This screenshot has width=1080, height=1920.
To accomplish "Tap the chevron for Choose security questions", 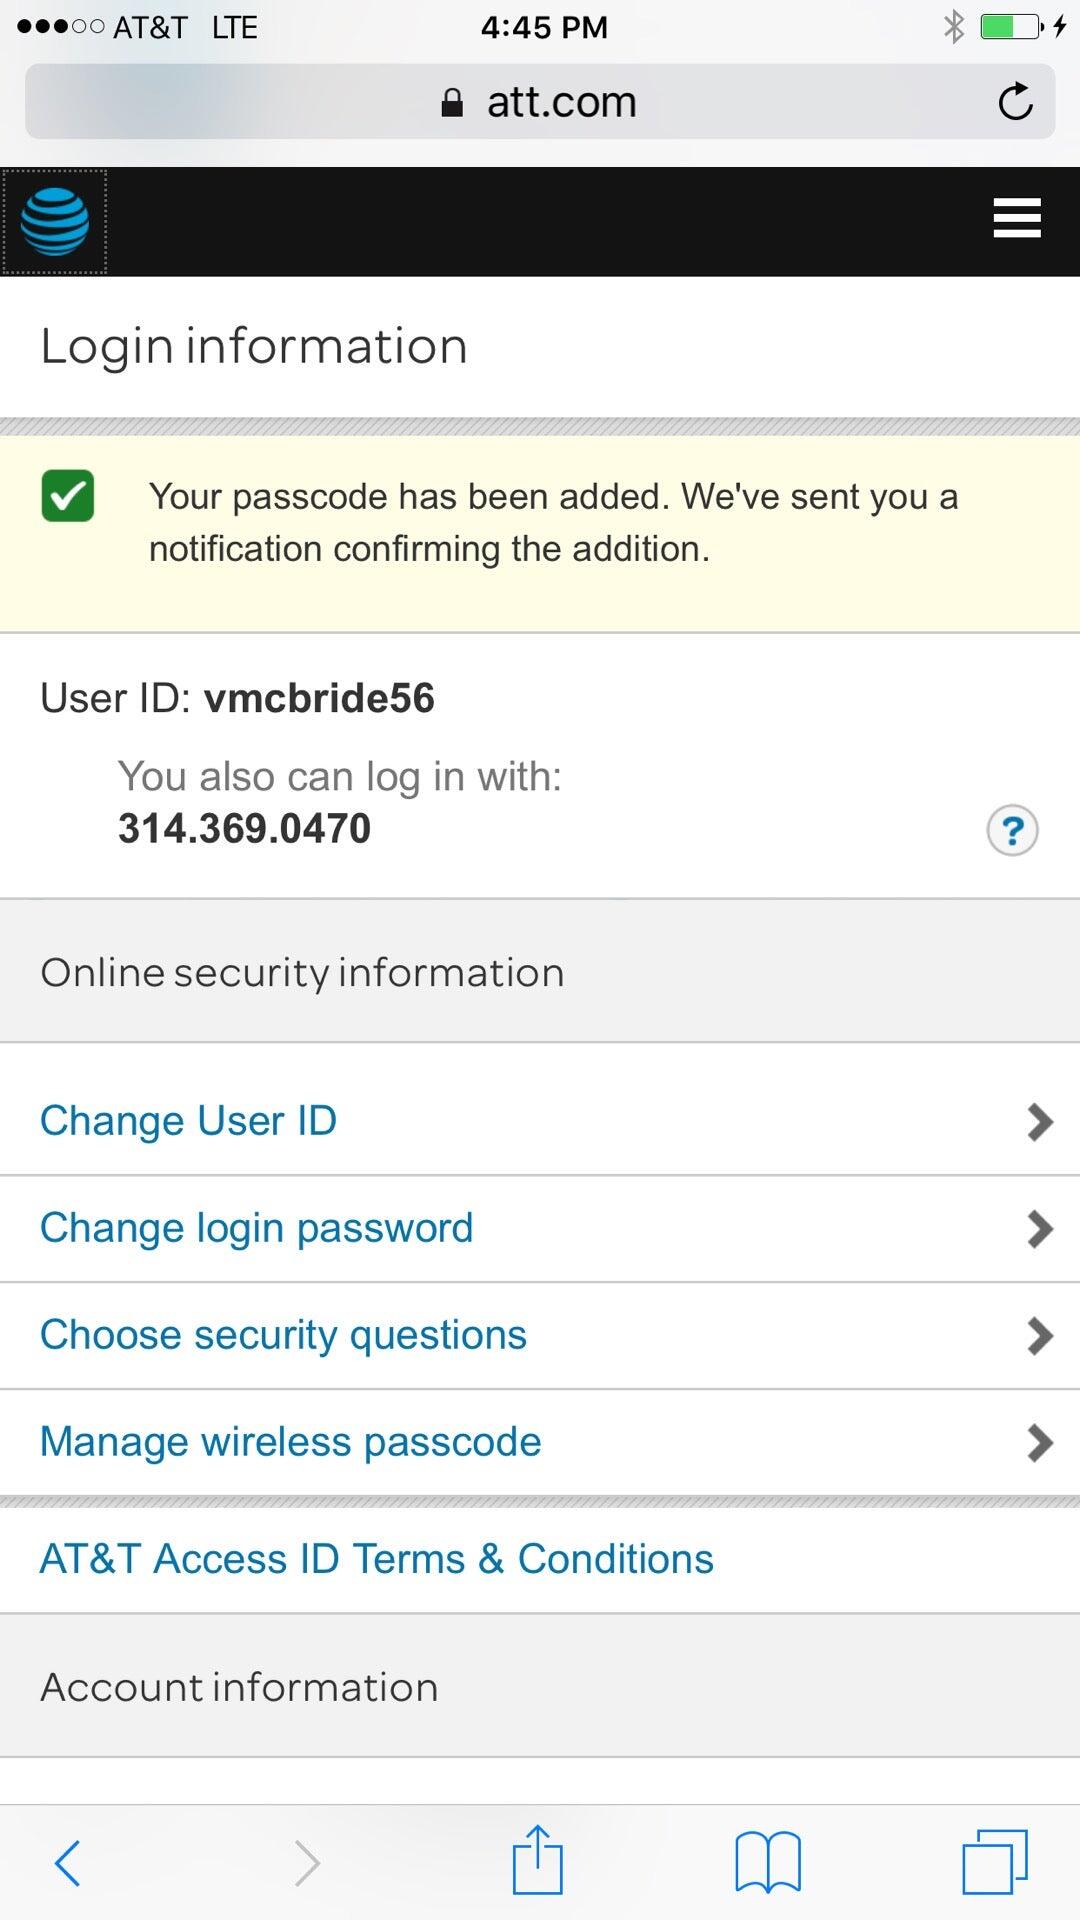I will [1040, 1336].
